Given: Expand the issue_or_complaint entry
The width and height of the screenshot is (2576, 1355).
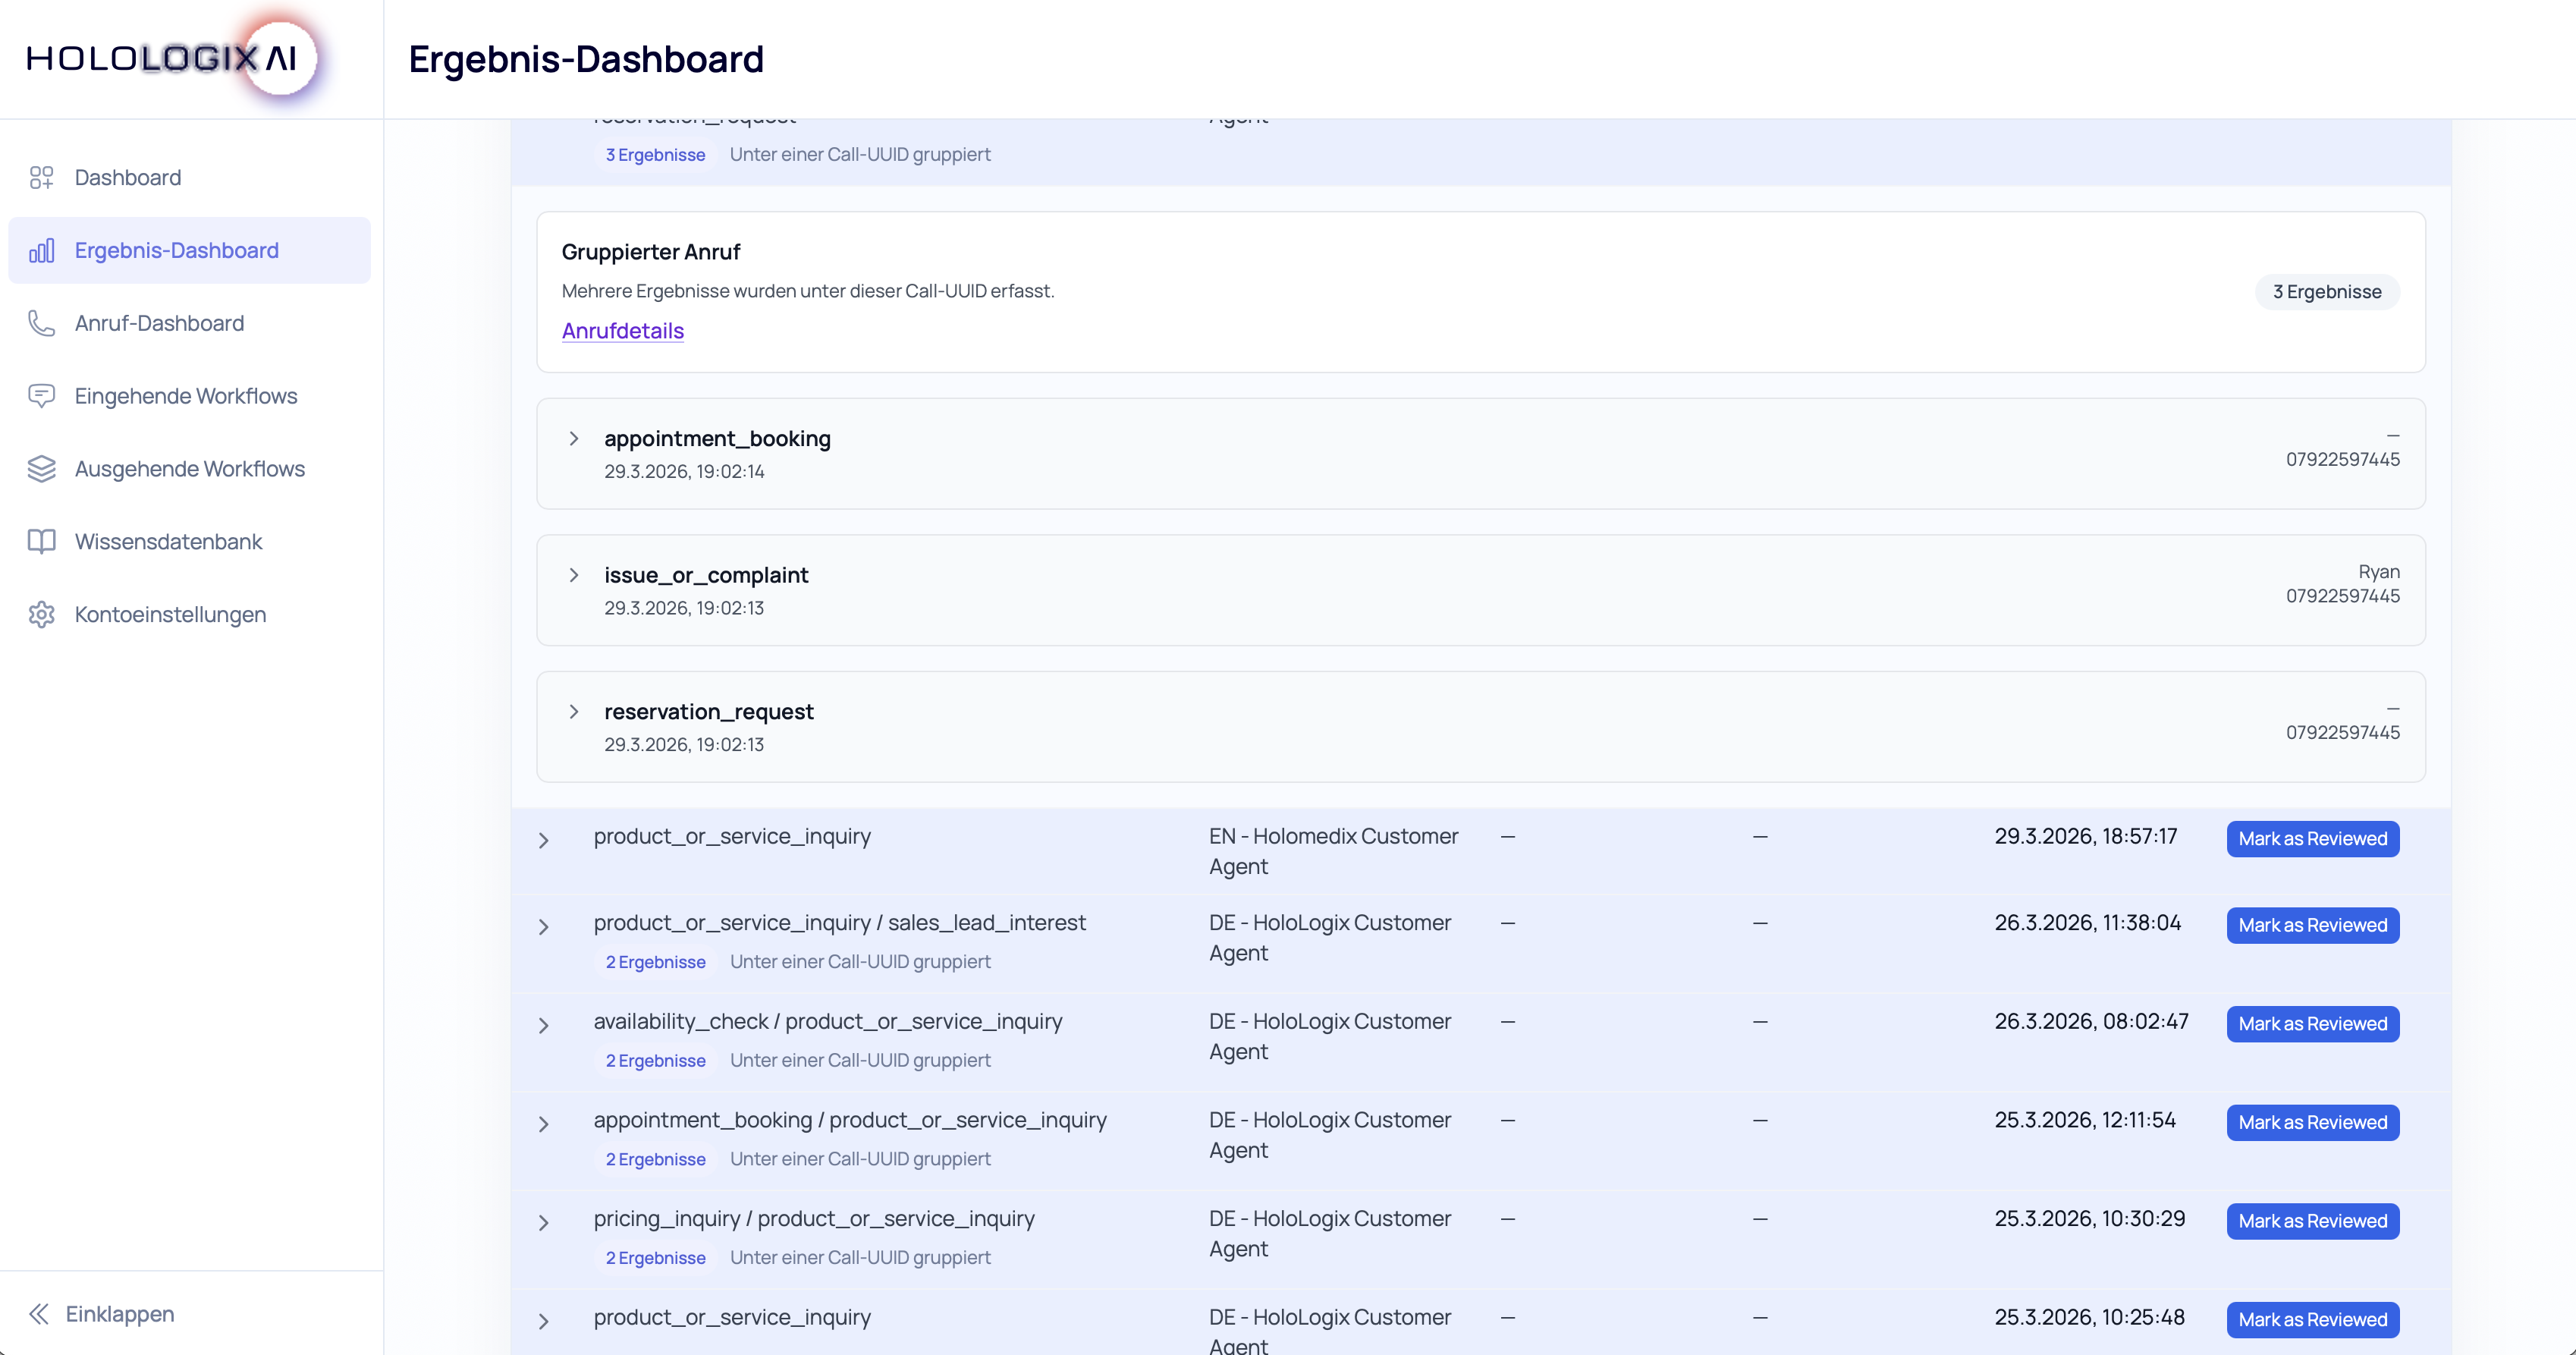Looking at the screenshot, I should [574, 575].
